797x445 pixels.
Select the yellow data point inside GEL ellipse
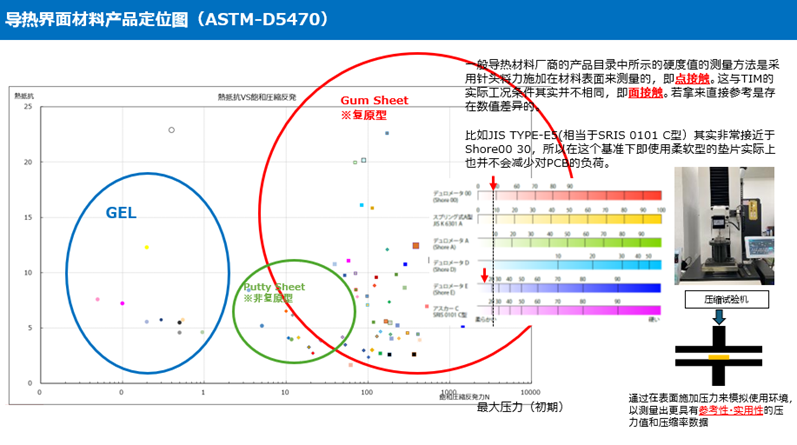click(146, 247)
